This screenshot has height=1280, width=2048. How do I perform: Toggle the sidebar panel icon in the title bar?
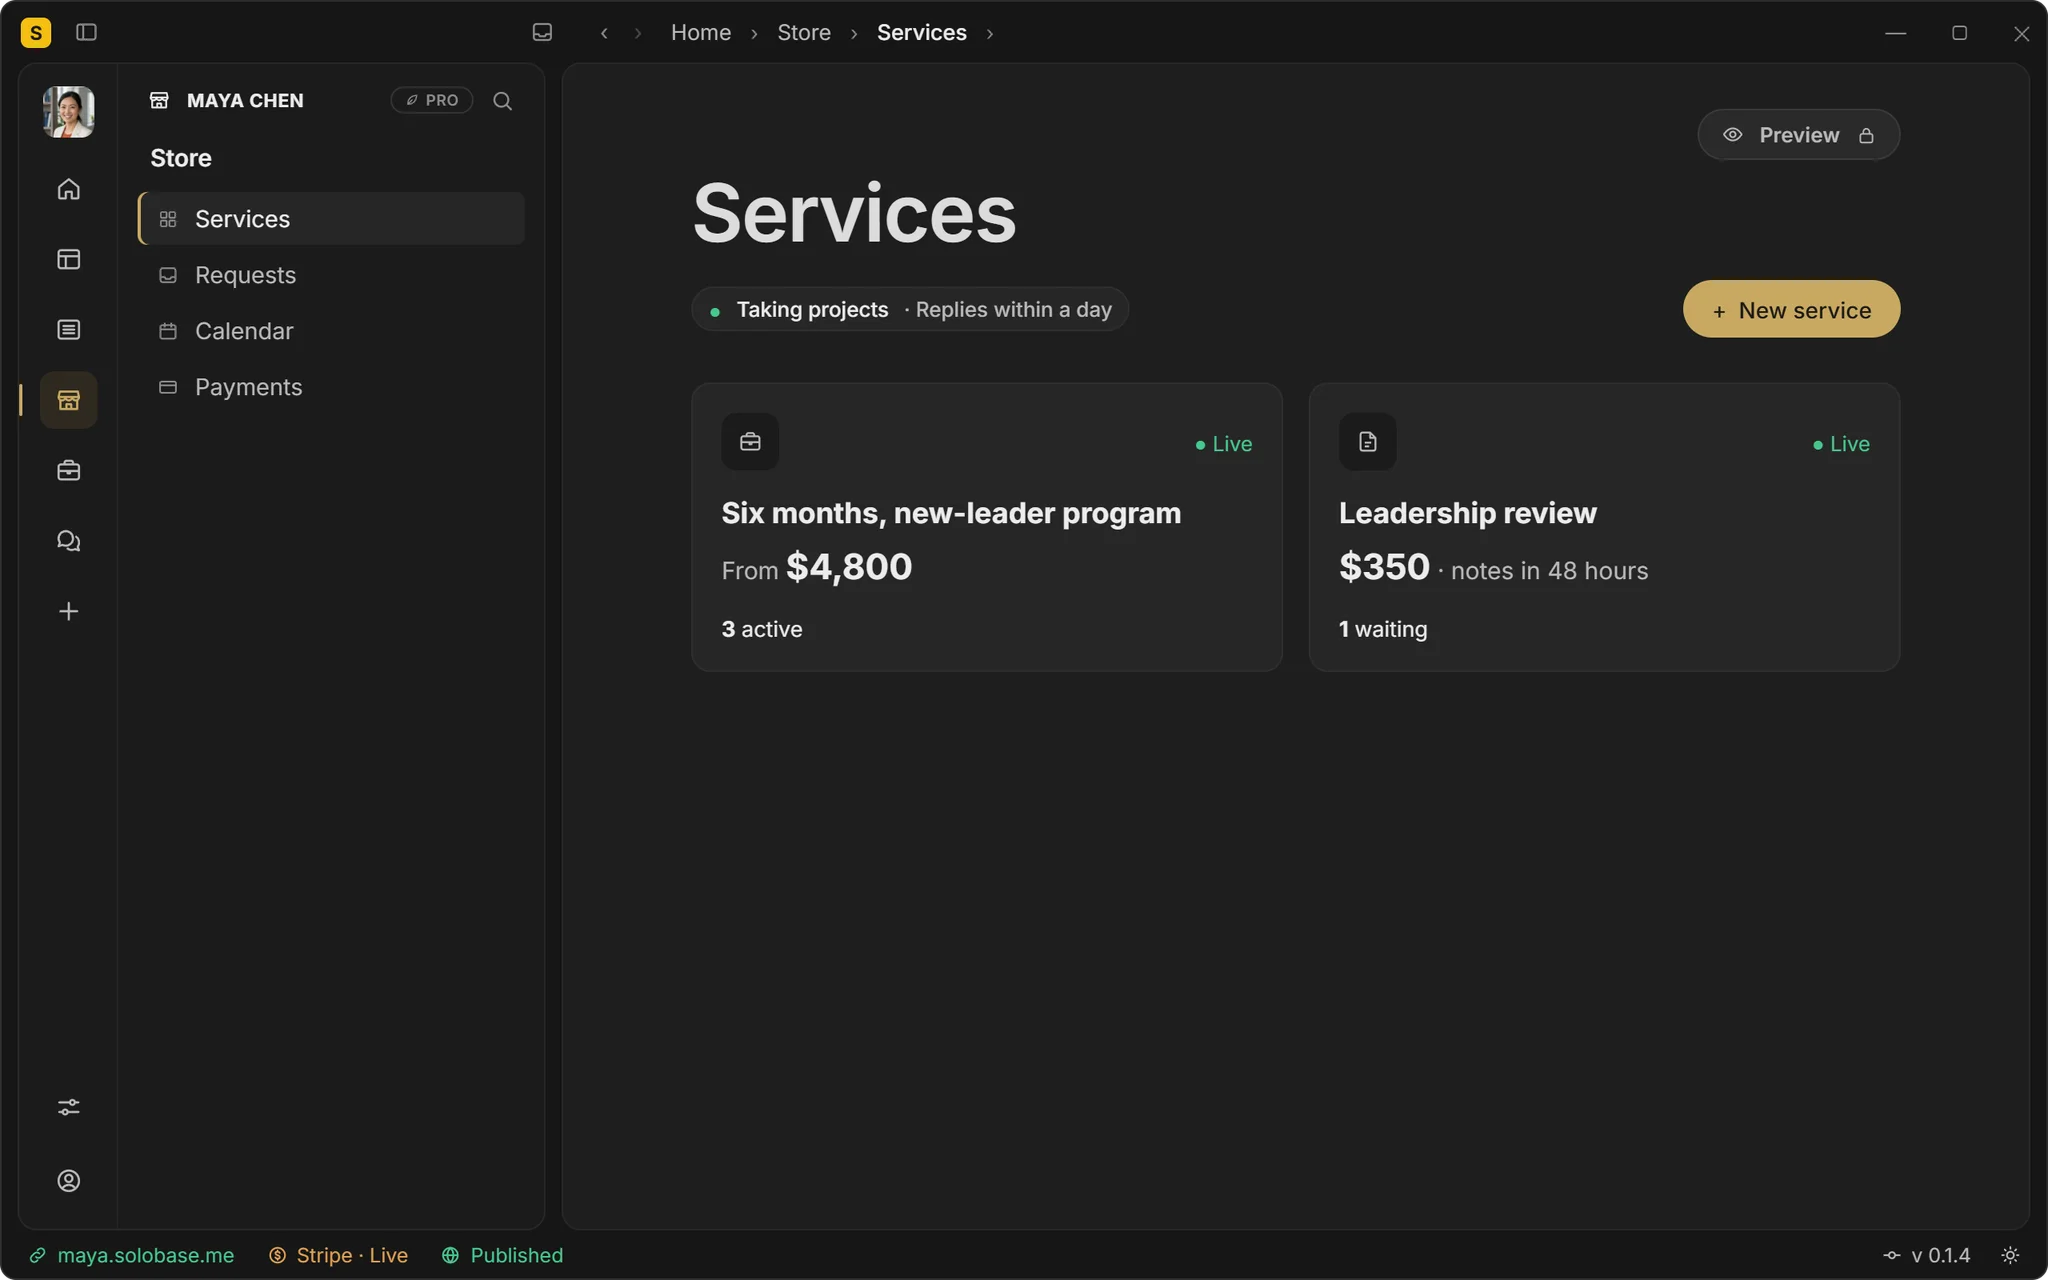pos(86,33)
